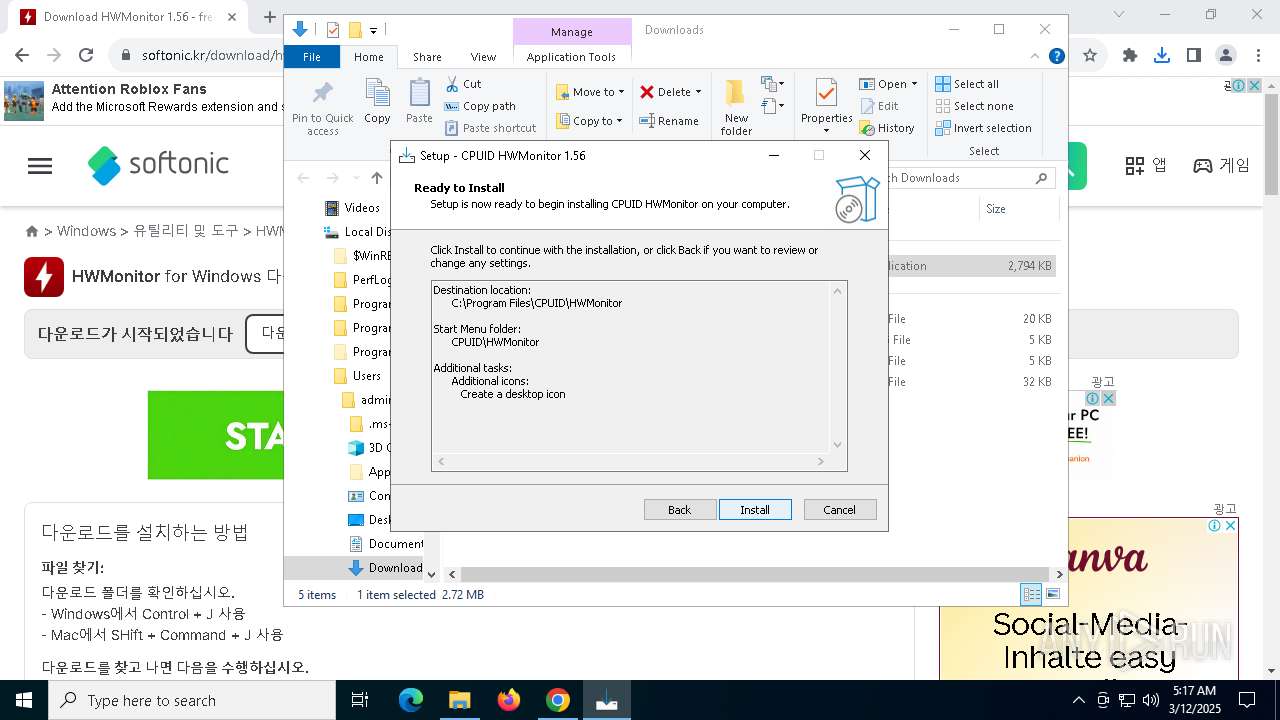Open the View ribbon tab
The image size is (1280, 720).
coord(483,57)
